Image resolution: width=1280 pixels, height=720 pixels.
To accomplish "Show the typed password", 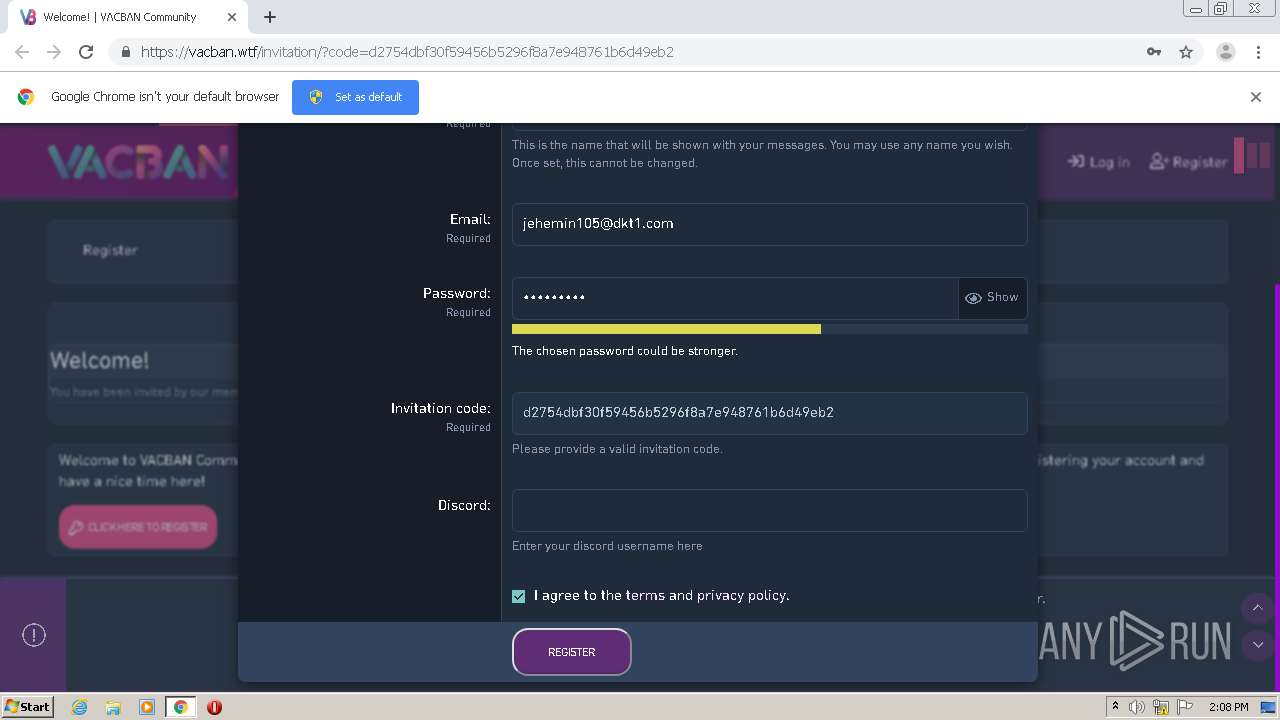I will (992, 298).
